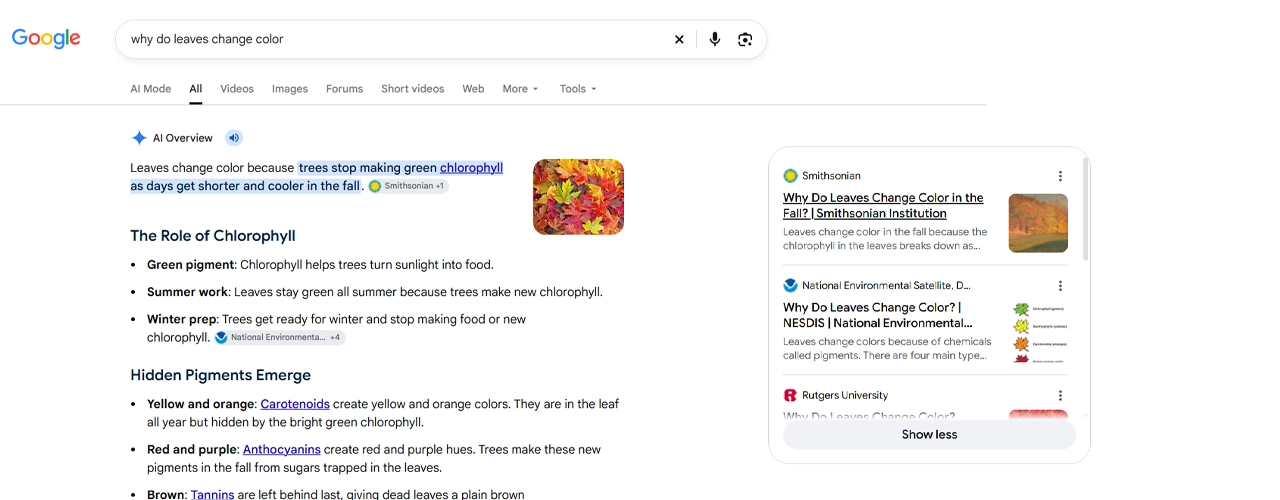
Task: Clear the search box with X icon
Action: coord(679,39)
